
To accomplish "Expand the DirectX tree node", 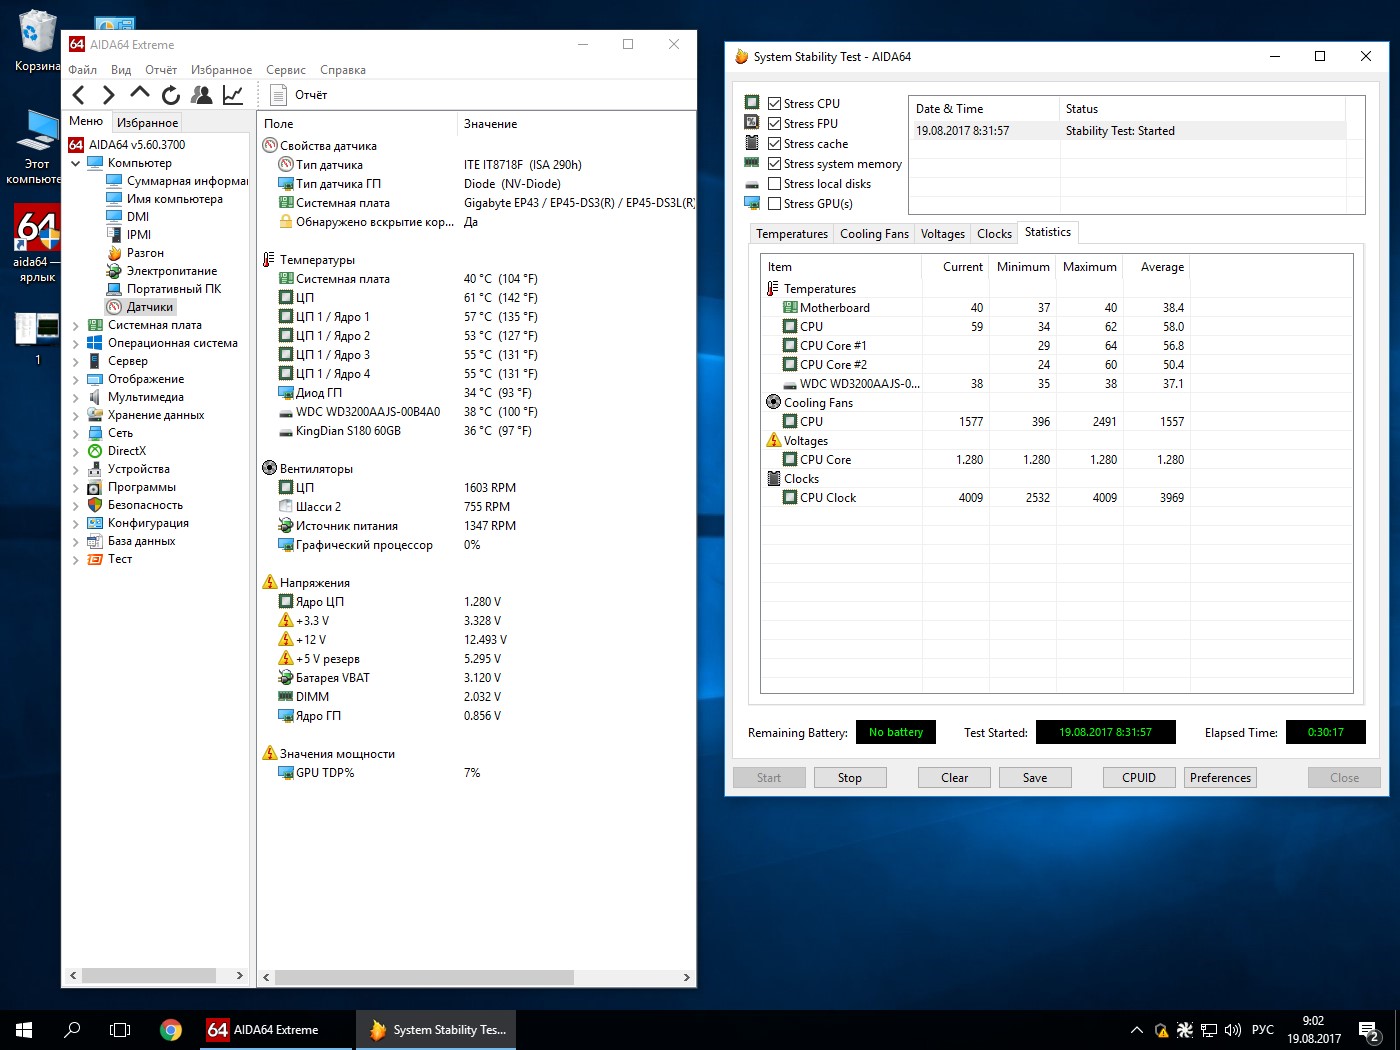I will (x=76, y=451).
